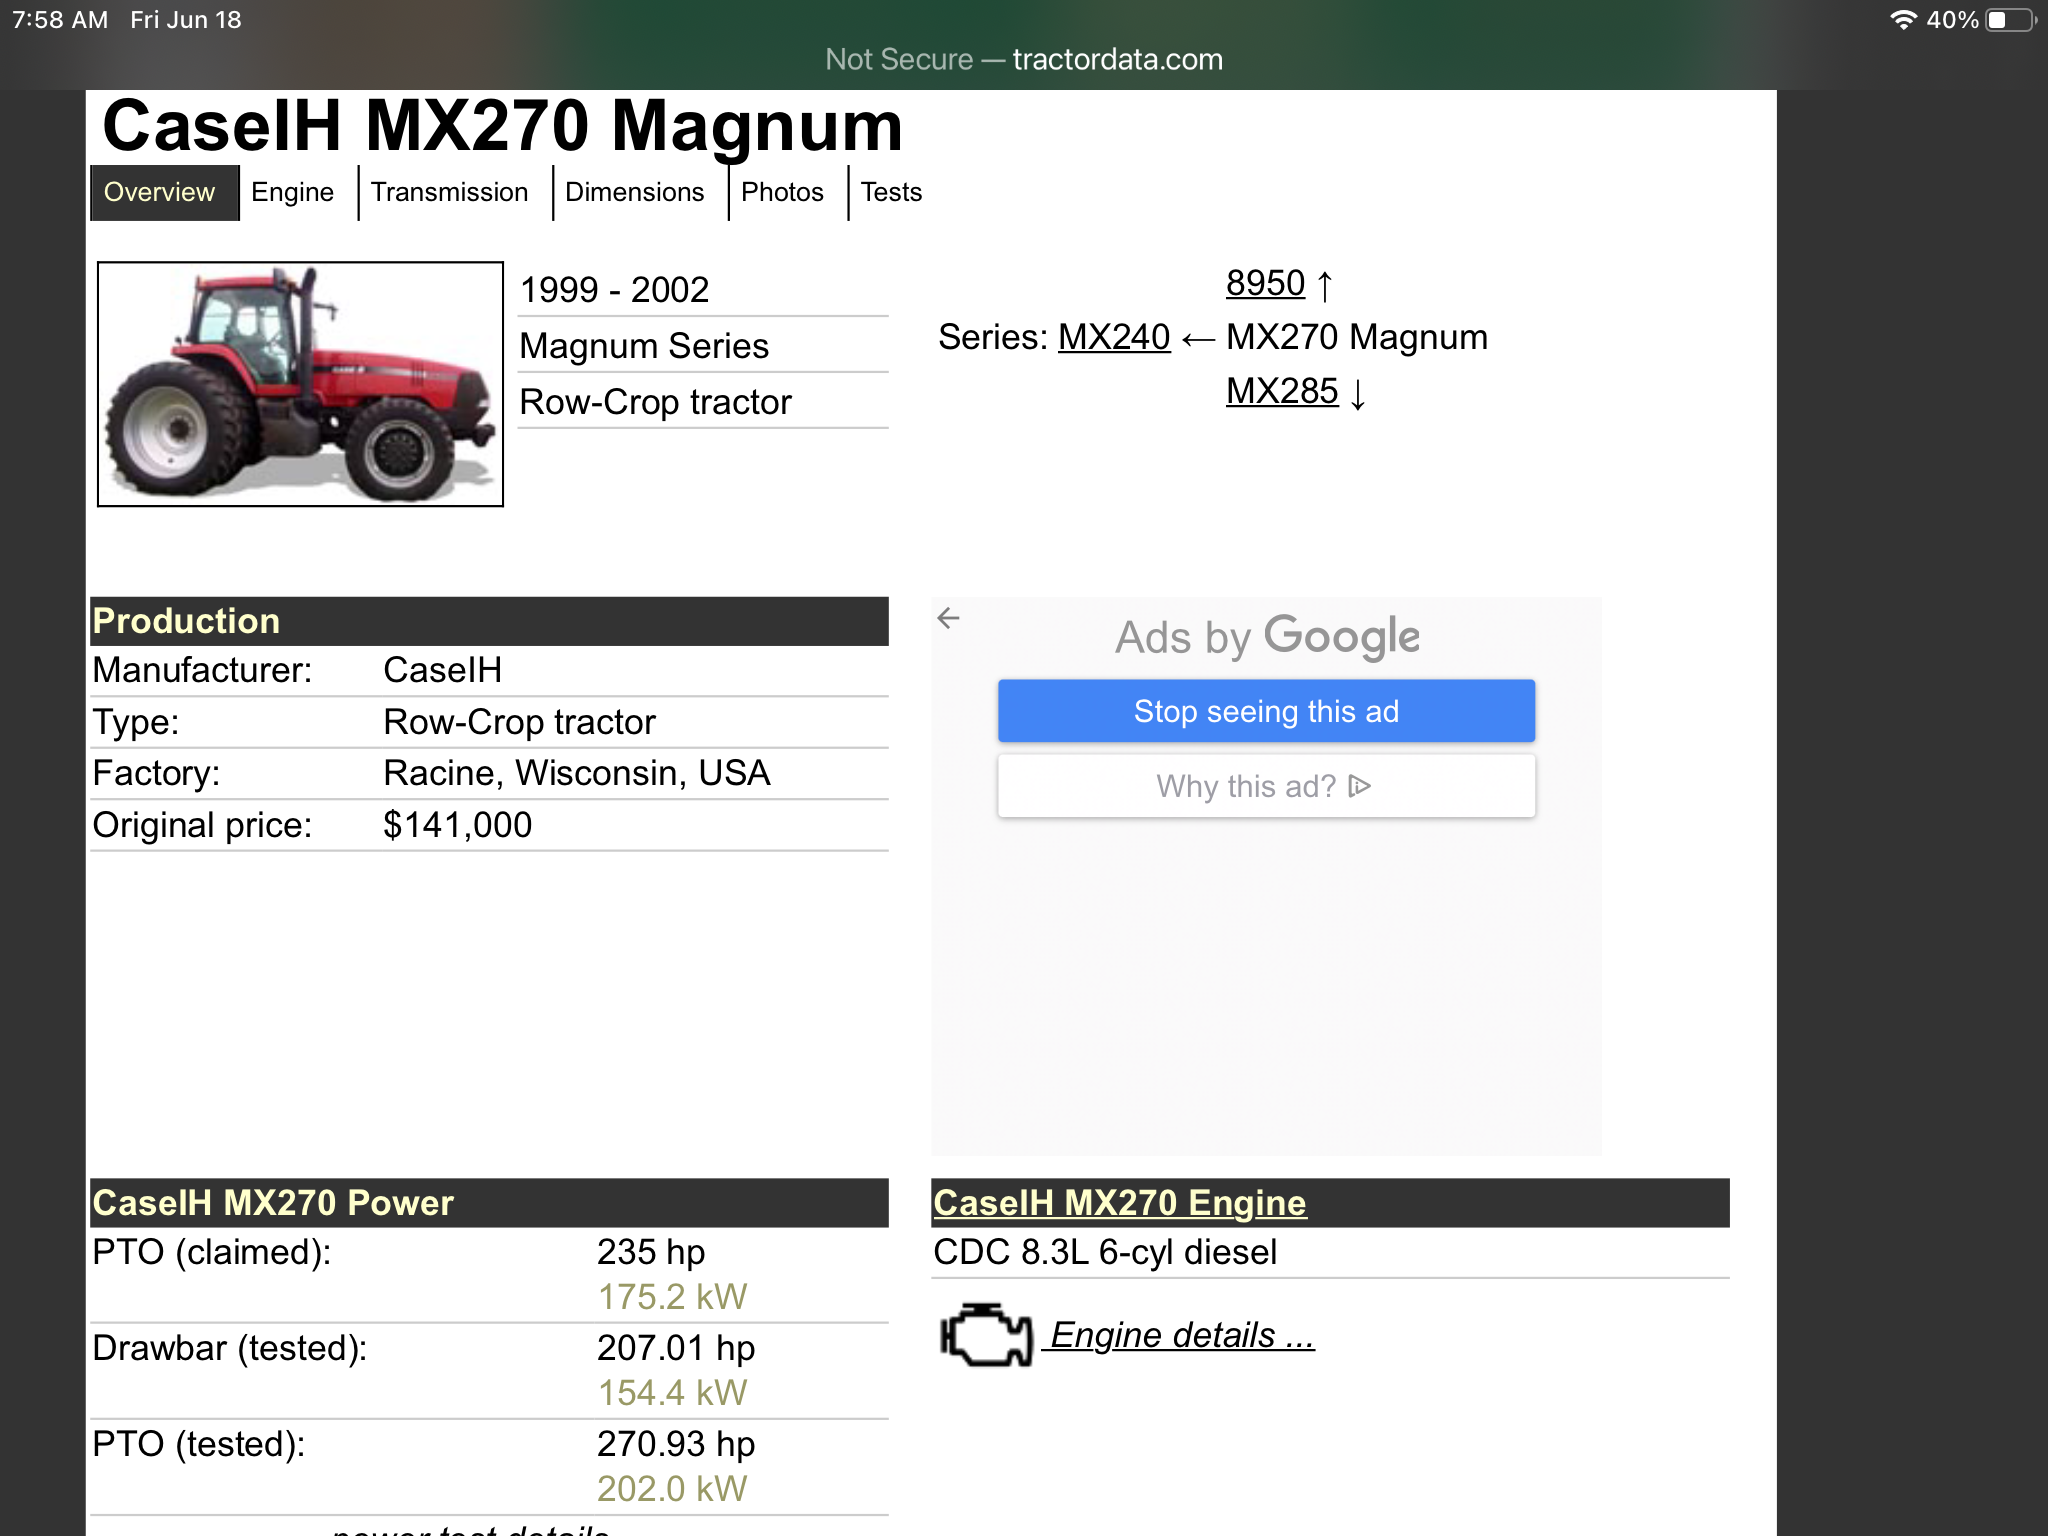This screenshot has height=1536, width=2048.
Task: Open the CaseIH MX270 Engine heading link
Action: click(x=1119, y=1203)
